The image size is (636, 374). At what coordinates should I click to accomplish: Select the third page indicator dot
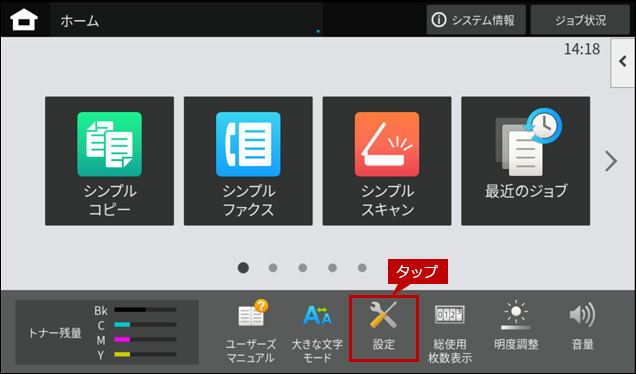(303, 268)
